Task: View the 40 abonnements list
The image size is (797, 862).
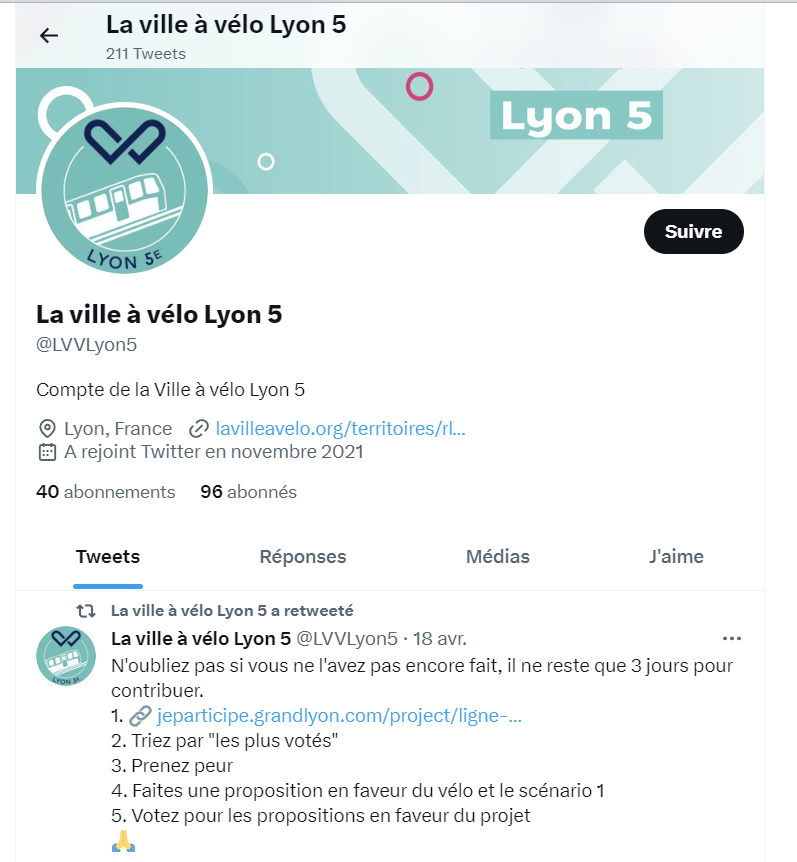Action: 106,491
